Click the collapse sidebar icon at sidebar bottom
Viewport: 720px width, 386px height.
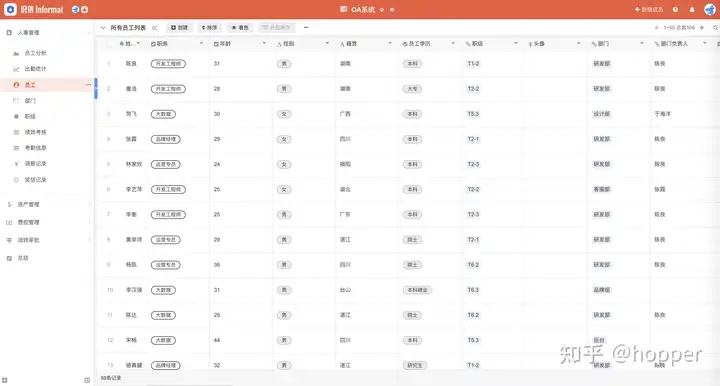(87, 380)
